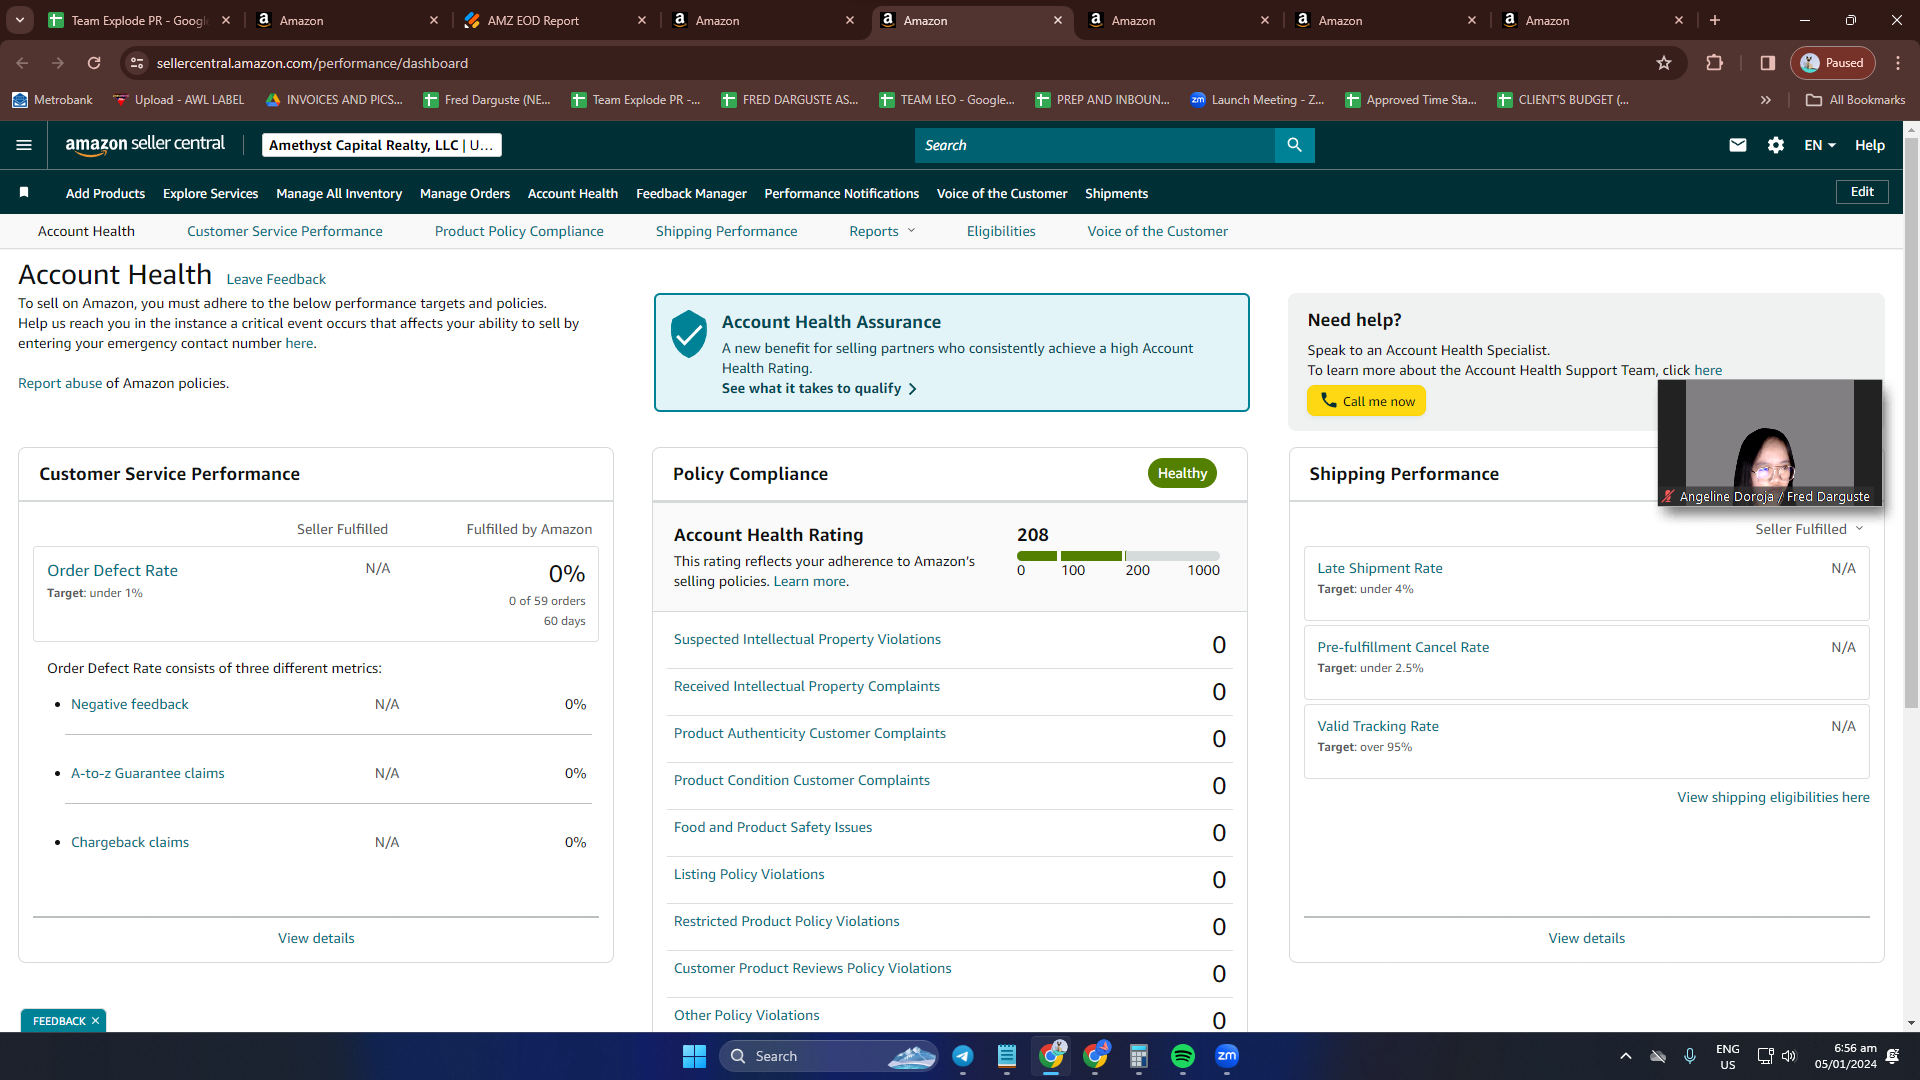1920x1080 pixels.
Task: Close the AMZ EOD Report tab
Action: click(x=642, y=20)
